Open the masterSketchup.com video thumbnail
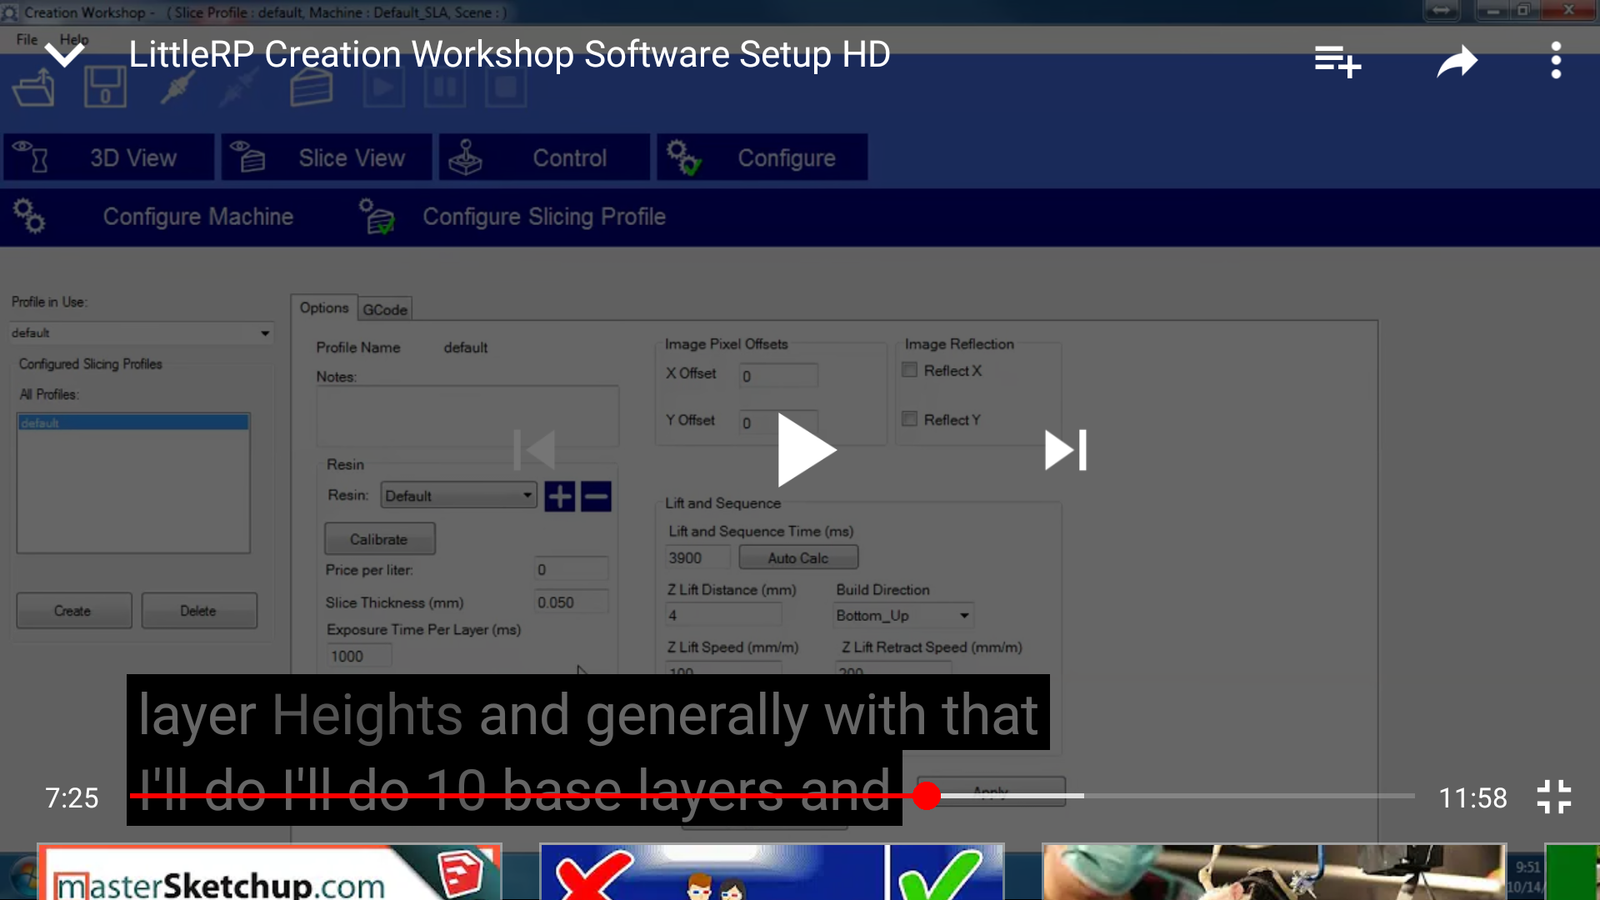The height and width of the screenshot is (900, 1600). (269, 872)
